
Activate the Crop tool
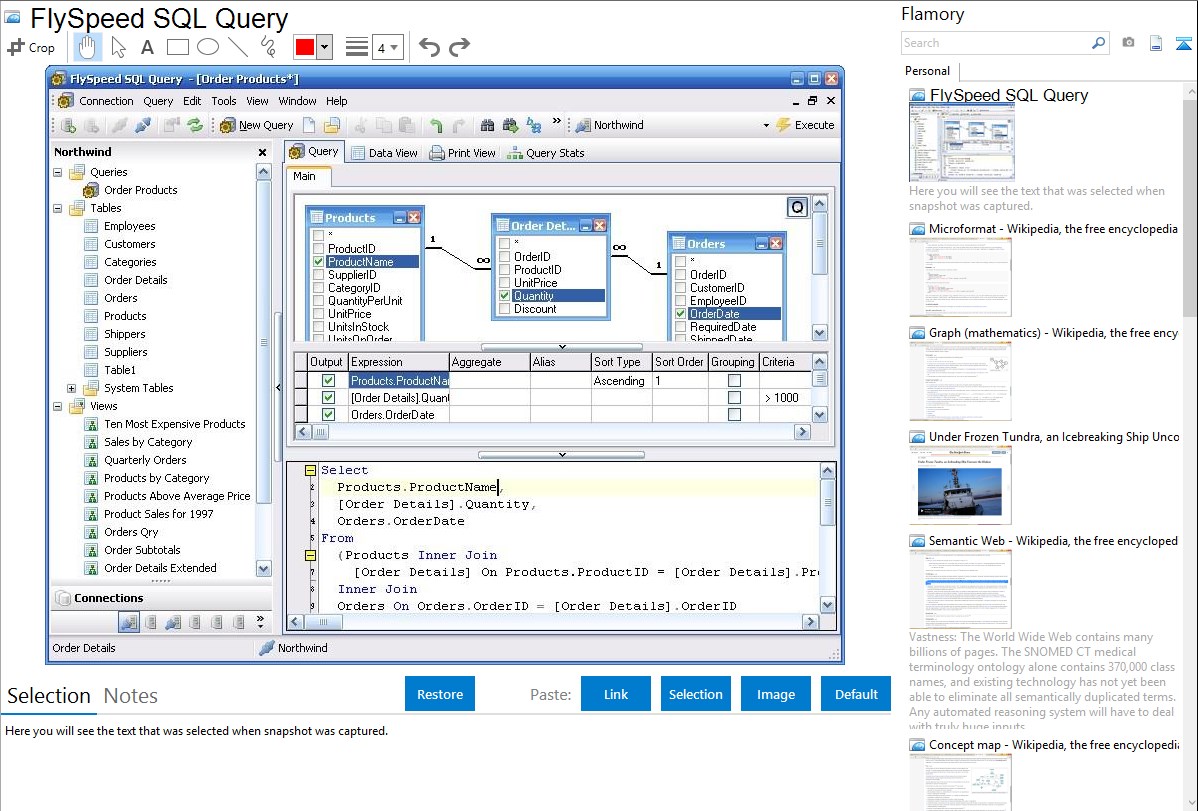(31, 47)
